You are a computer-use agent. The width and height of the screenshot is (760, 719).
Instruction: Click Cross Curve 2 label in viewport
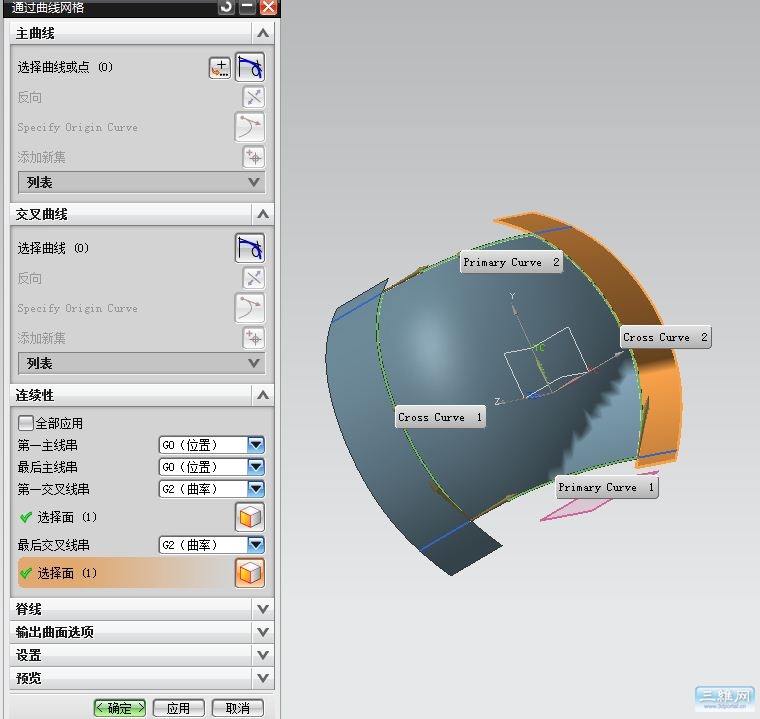[665, 337]
